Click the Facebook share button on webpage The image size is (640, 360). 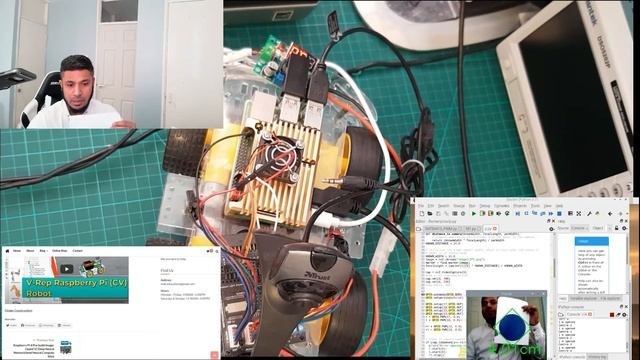28,325
